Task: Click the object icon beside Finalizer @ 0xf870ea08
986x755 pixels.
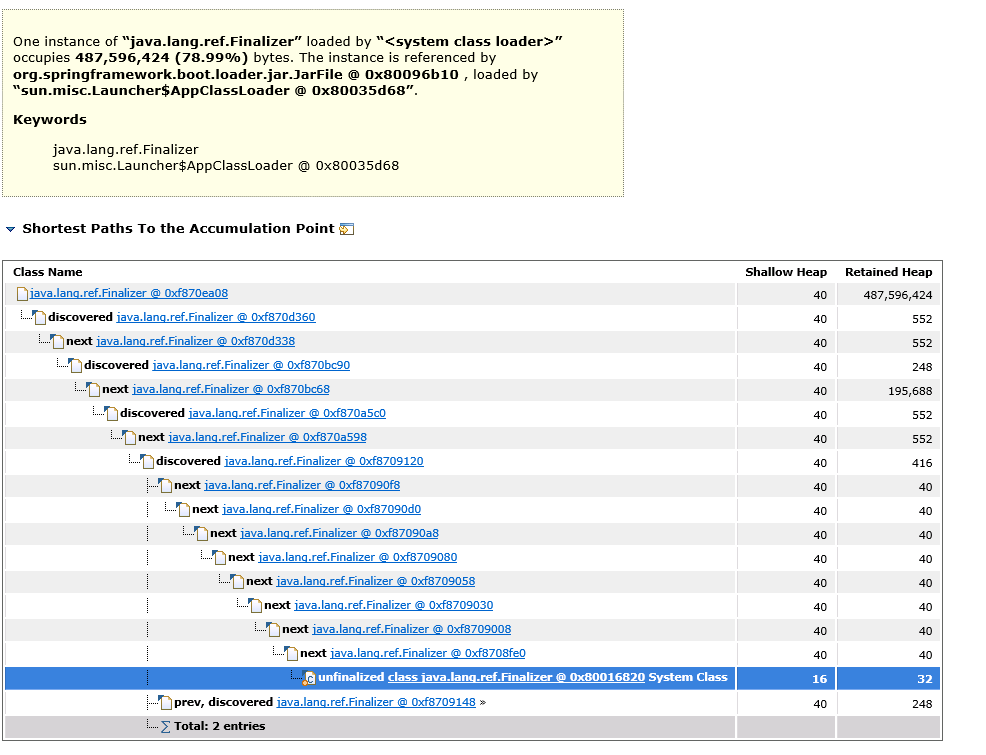Action: (22, 293)
